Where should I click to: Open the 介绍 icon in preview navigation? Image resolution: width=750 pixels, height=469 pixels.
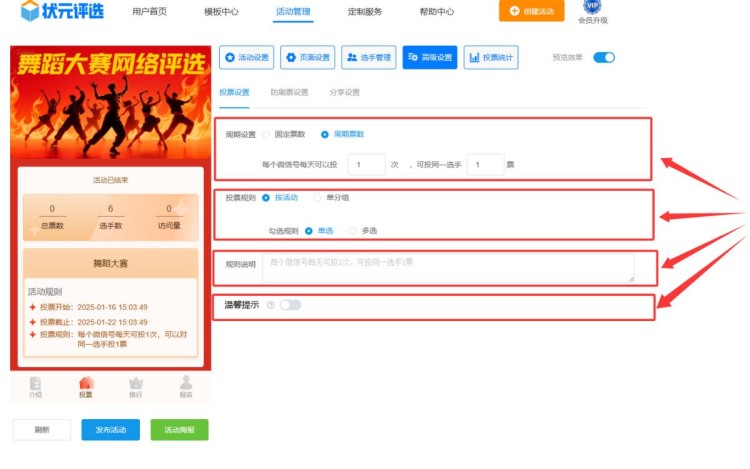[36, 384]
